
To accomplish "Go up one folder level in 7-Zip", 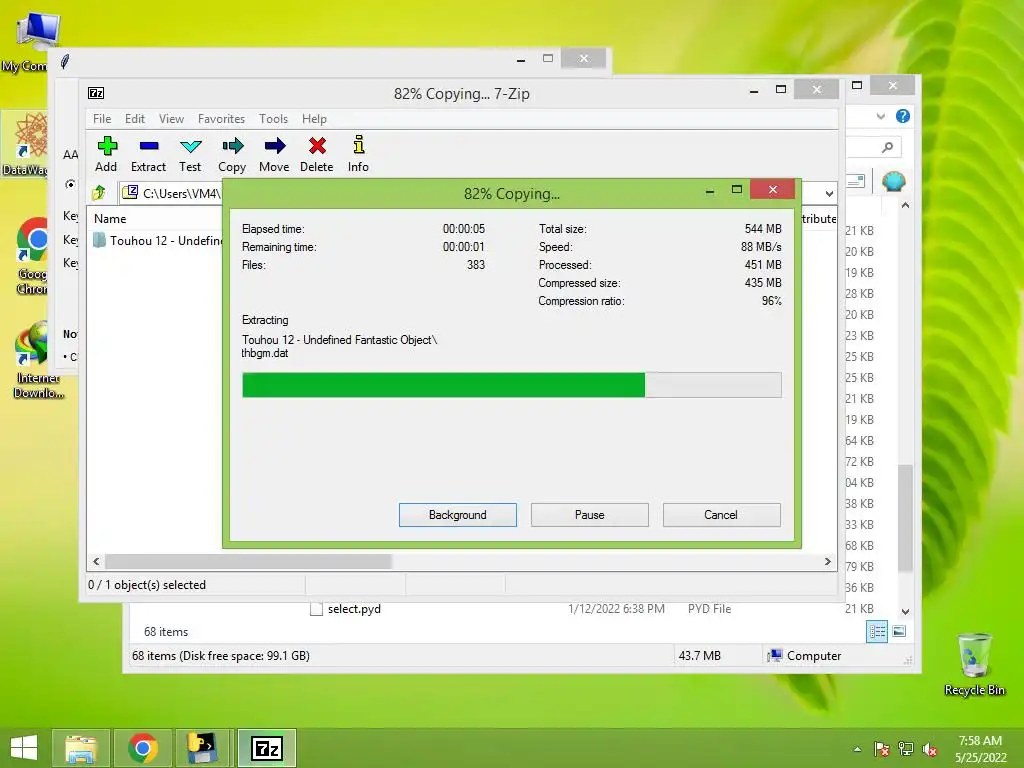I will point(99,193).
